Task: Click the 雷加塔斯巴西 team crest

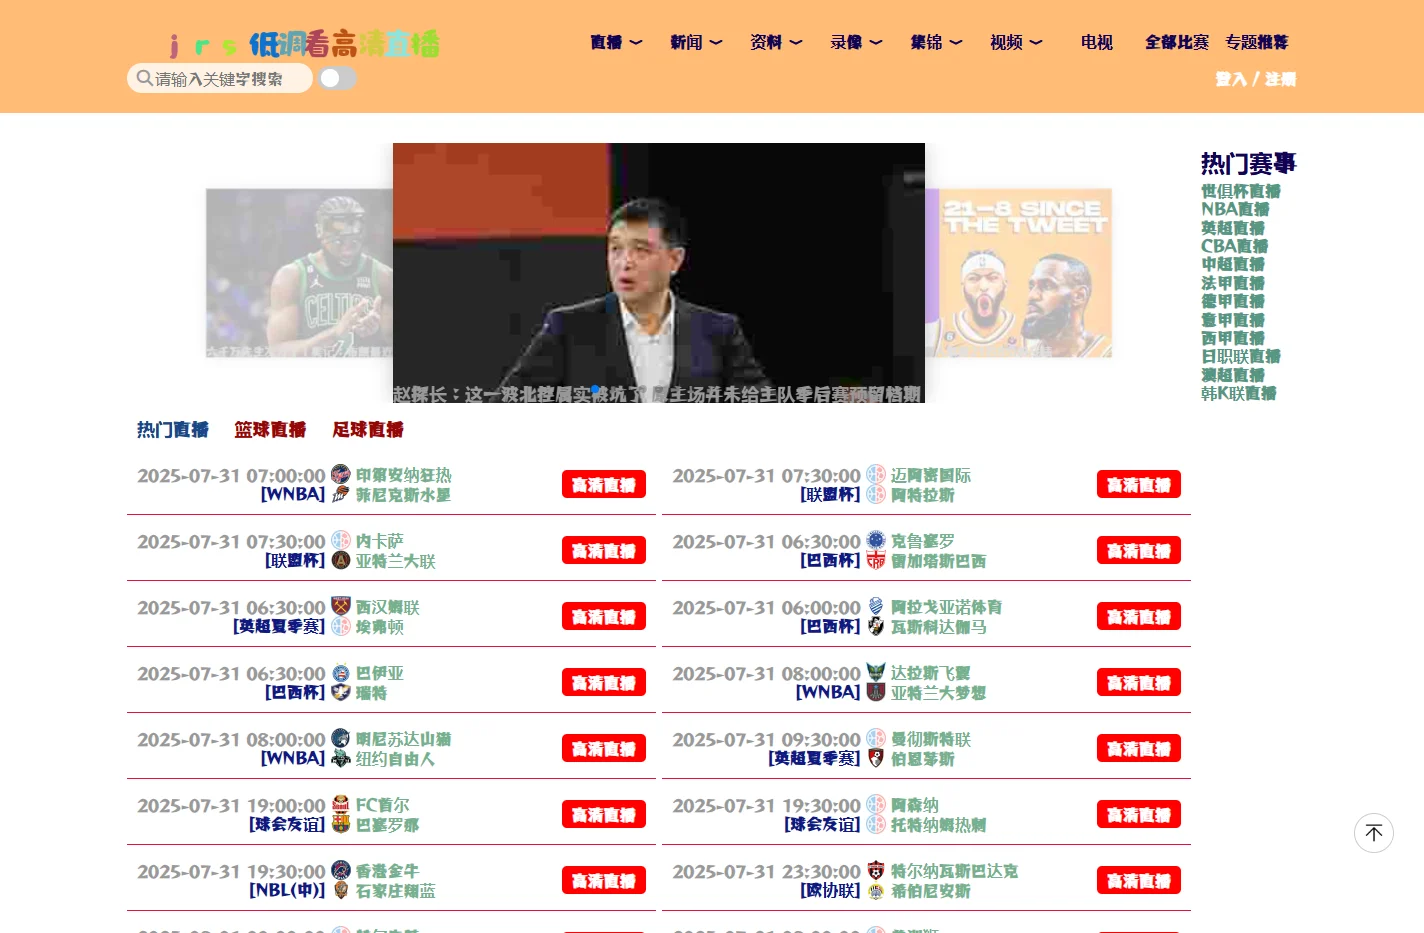Action: point(876,560)
